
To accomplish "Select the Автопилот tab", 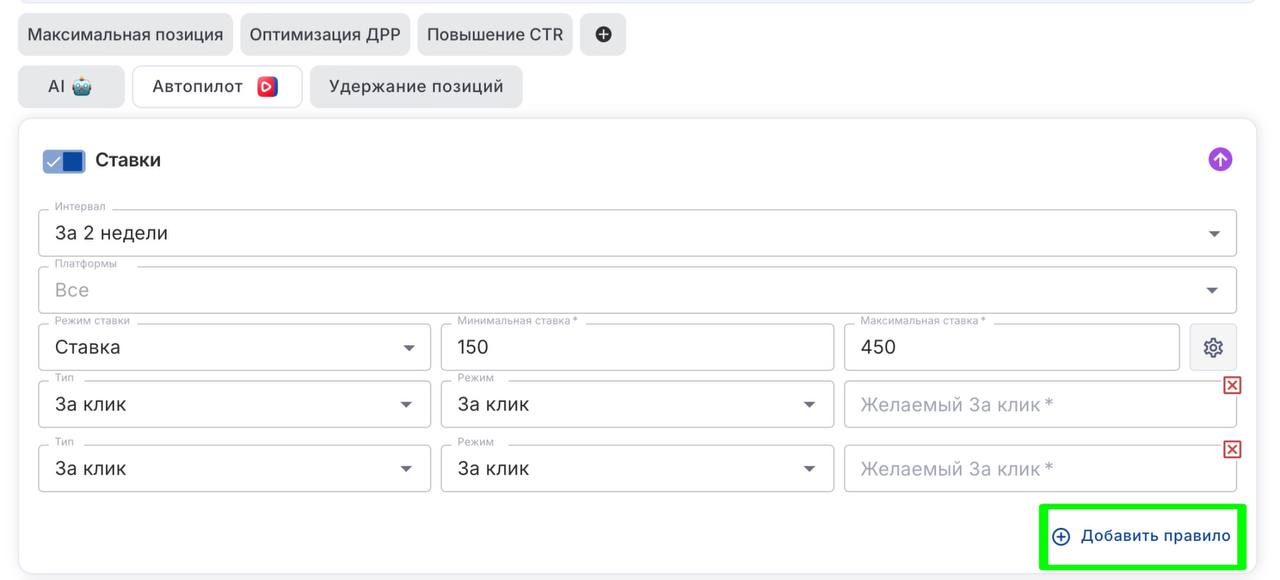I will click(x=217, y=87).
